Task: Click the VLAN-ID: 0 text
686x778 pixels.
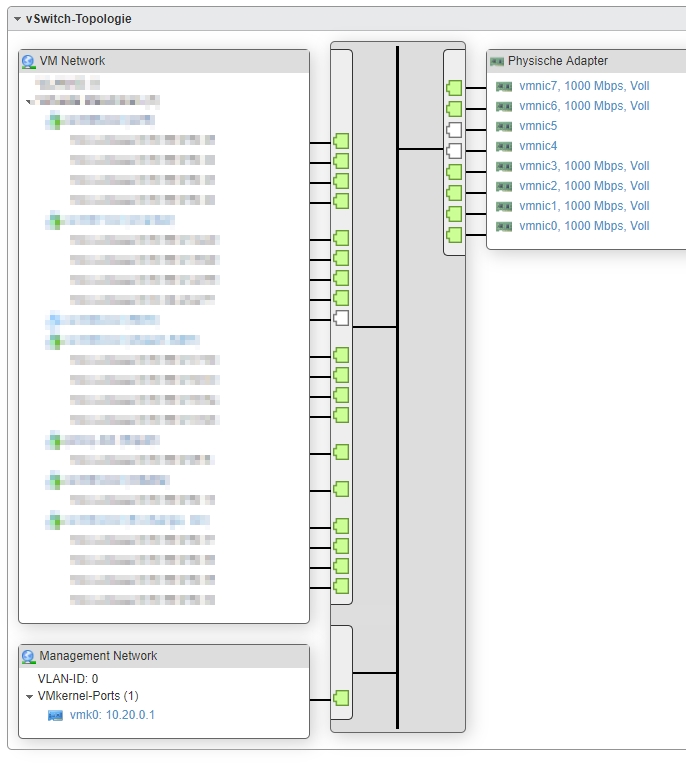Action: (x=68, y=678)
